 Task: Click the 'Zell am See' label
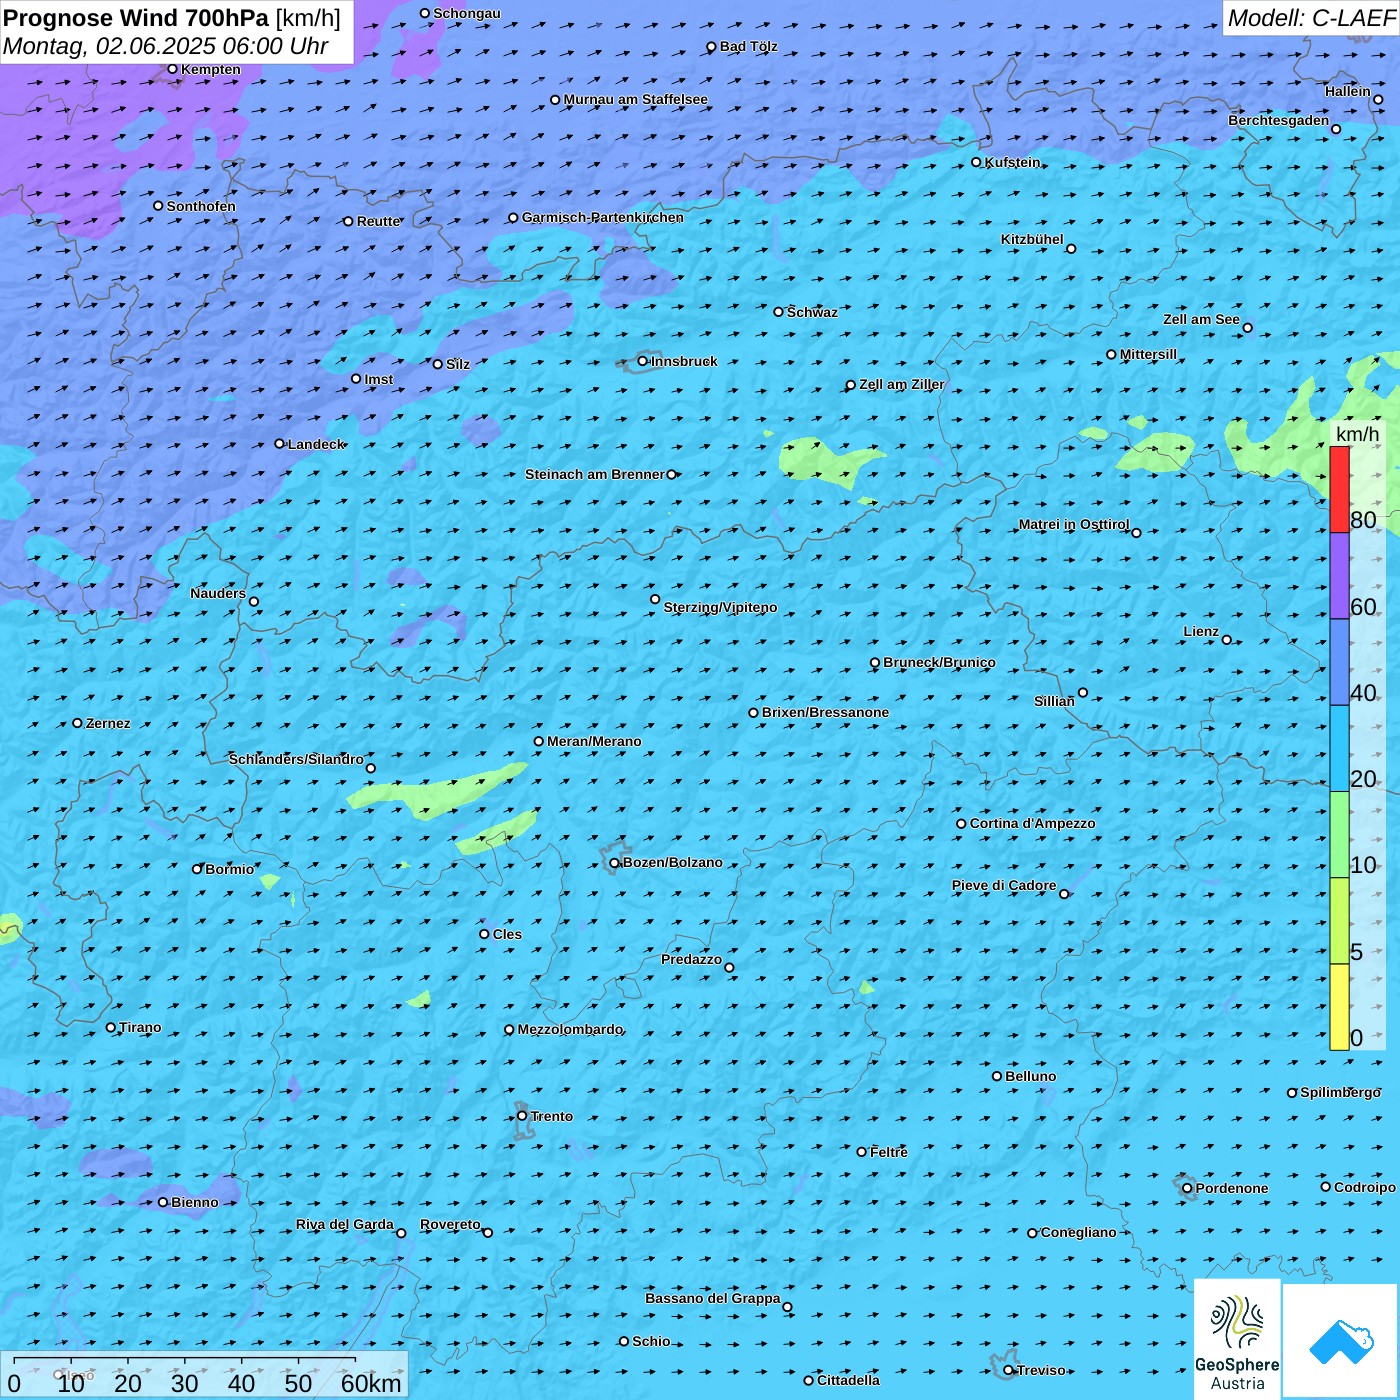[1202, 319]
